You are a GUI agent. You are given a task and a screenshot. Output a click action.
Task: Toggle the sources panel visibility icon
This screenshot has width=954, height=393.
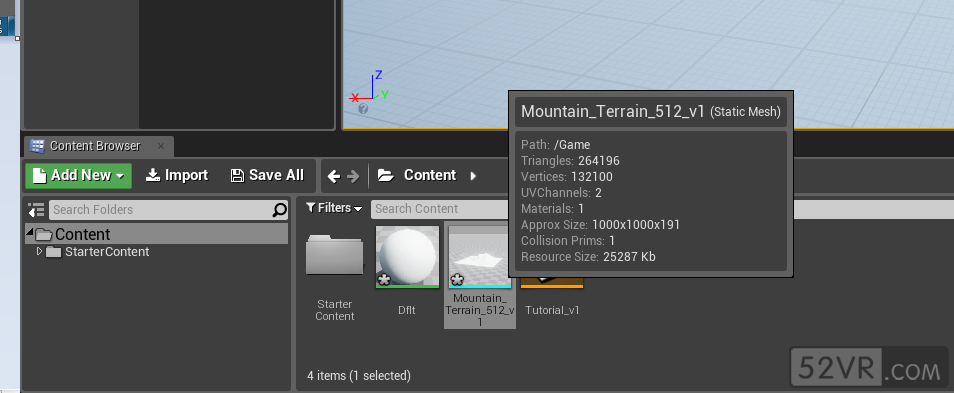(37, 210)
